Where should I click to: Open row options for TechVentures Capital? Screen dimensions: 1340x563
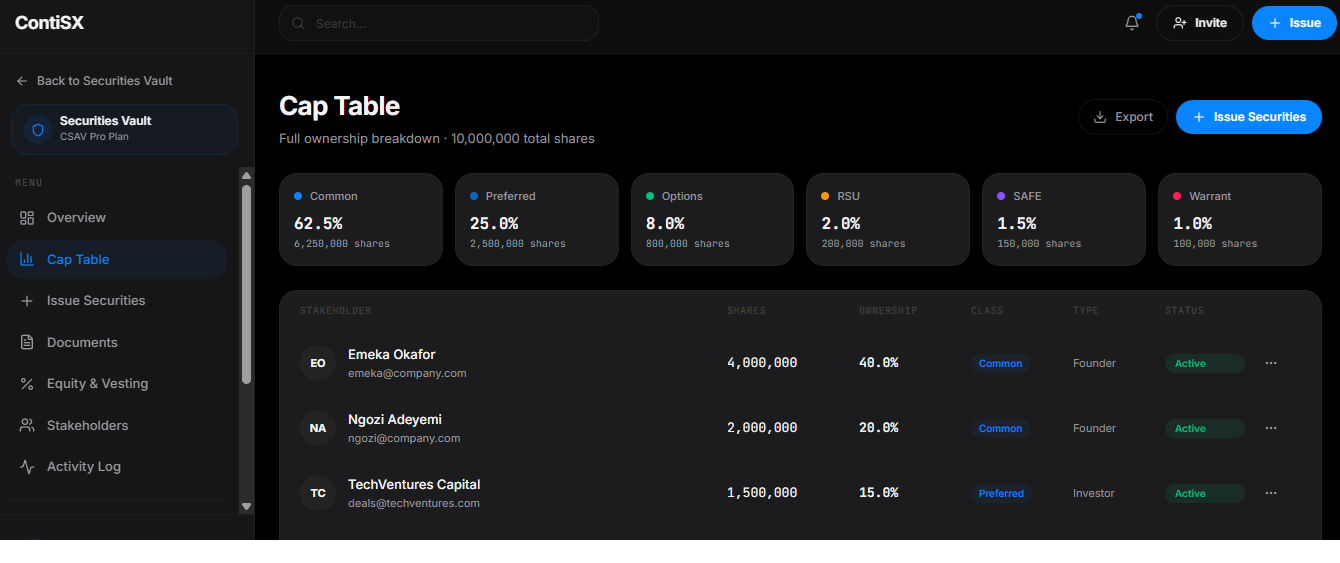point(1271,493)
